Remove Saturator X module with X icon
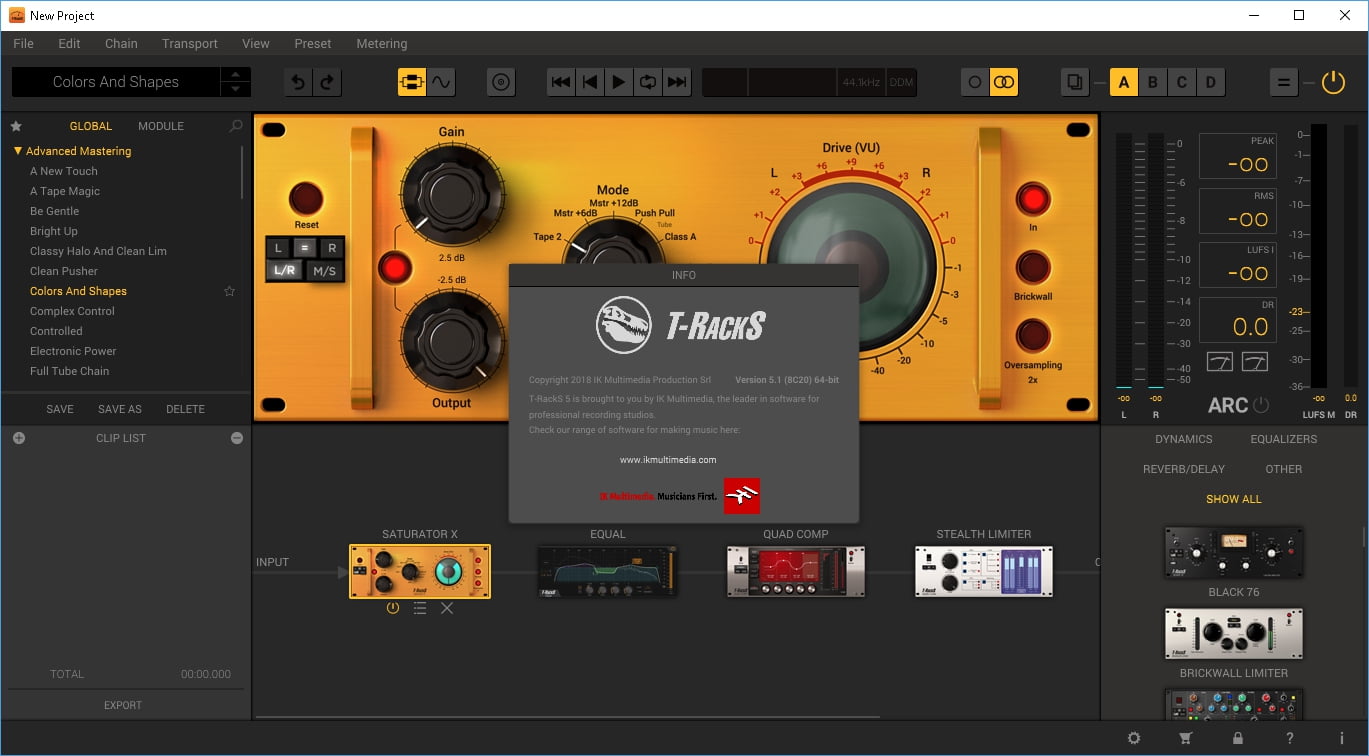Screen dimensions: 1369x756 447,608
